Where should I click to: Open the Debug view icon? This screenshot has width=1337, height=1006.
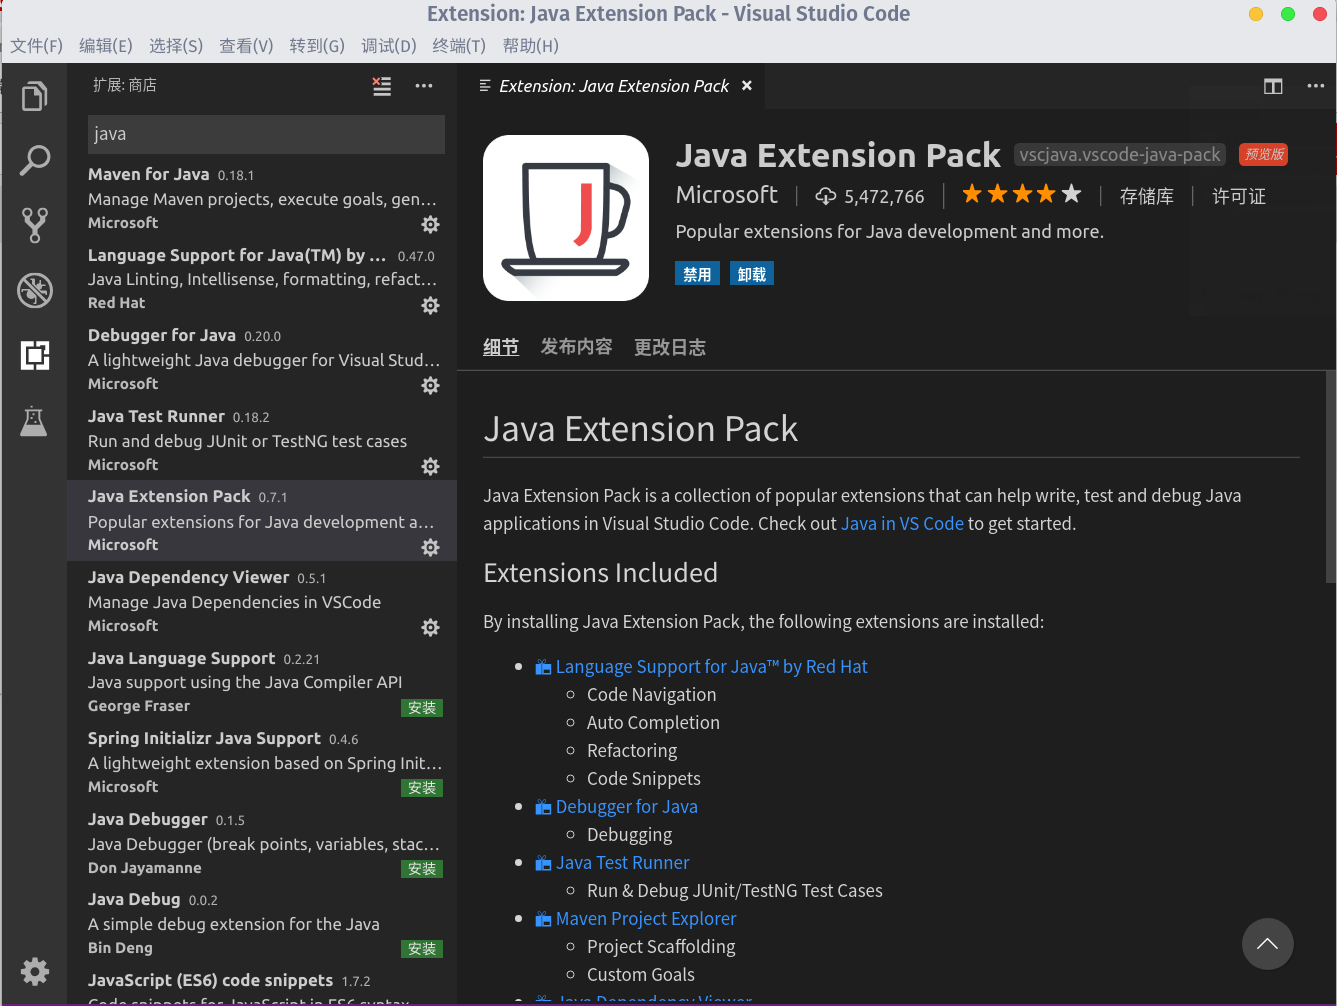click(x=34, y=290)
